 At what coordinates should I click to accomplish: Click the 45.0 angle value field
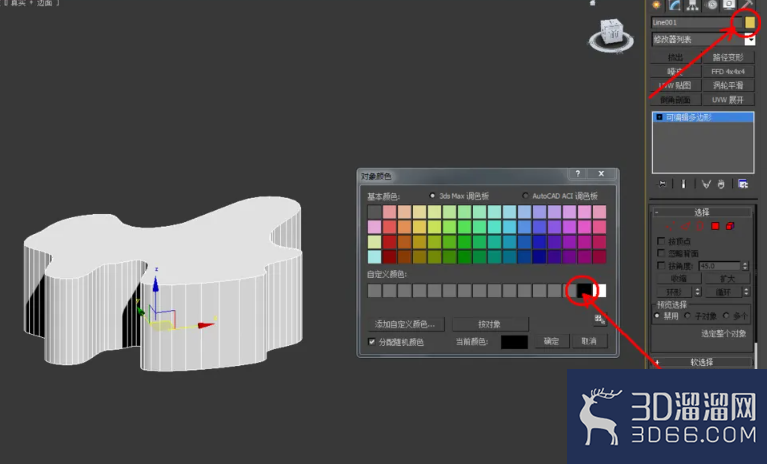click(x=720, y=266)
